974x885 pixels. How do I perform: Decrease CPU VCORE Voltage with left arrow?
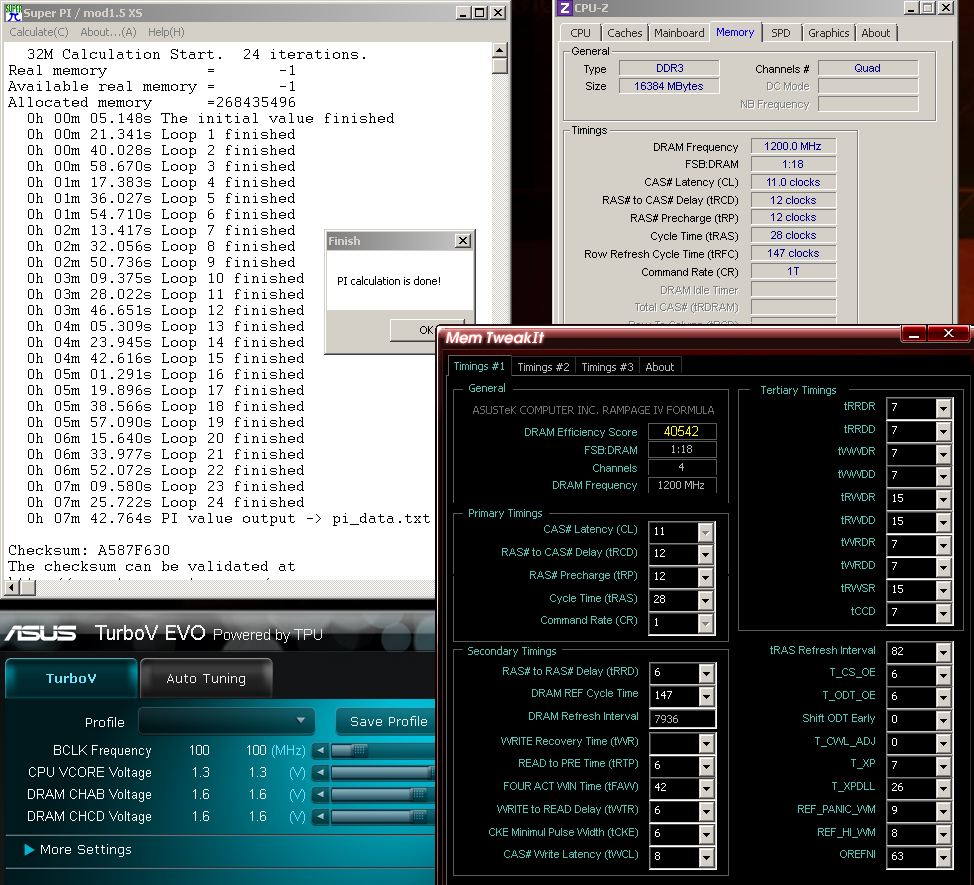point(320,773)
